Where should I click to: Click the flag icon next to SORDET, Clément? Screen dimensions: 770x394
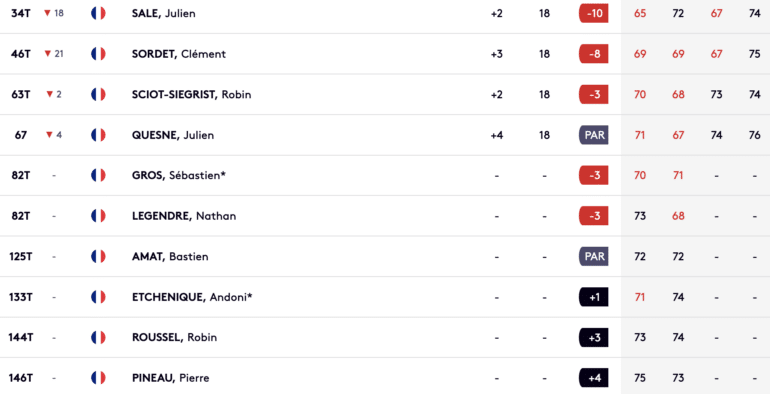(98, 54)
